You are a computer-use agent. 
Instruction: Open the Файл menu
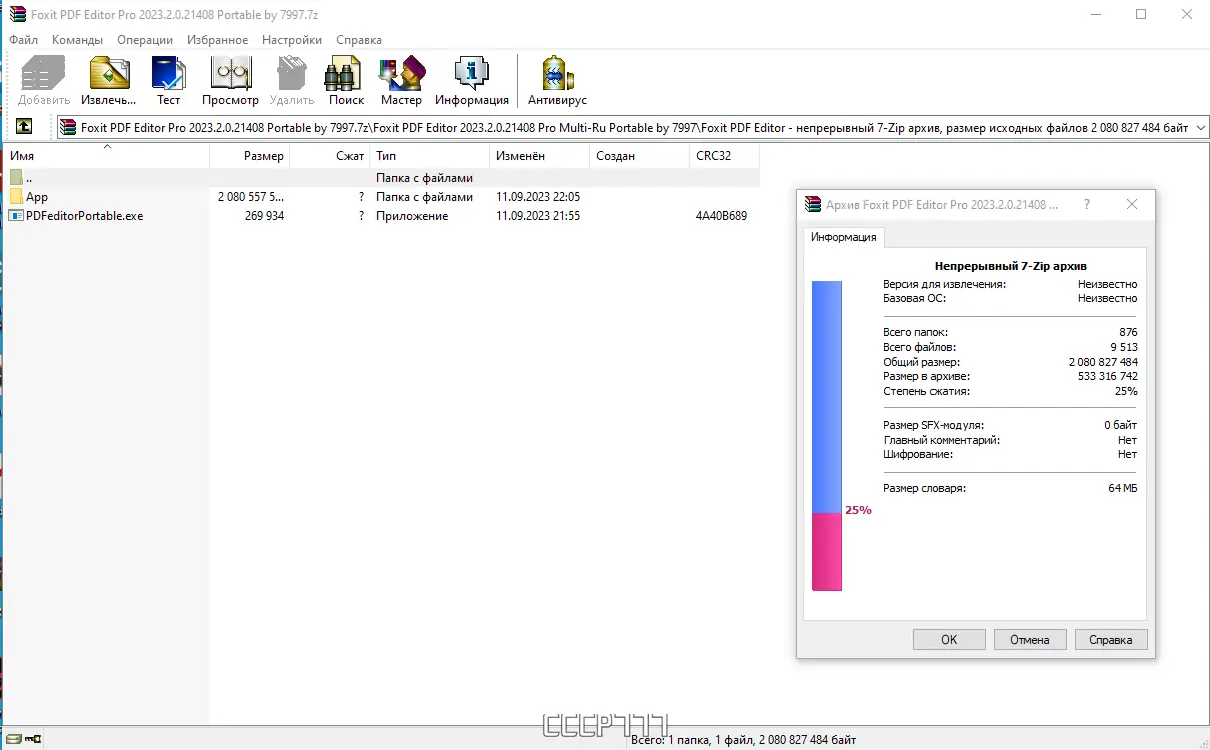(24, 40)
